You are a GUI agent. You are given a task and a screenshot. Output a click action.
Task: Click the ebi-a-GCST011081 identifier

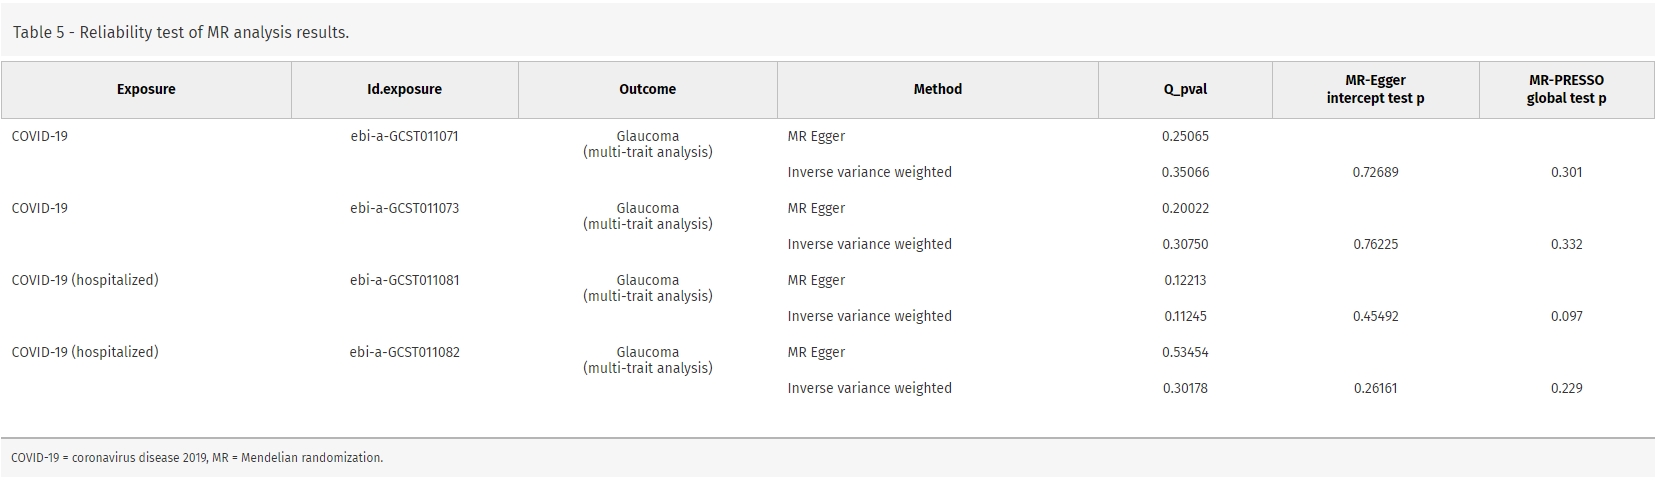pyautogui.click(x=404, y=280)
